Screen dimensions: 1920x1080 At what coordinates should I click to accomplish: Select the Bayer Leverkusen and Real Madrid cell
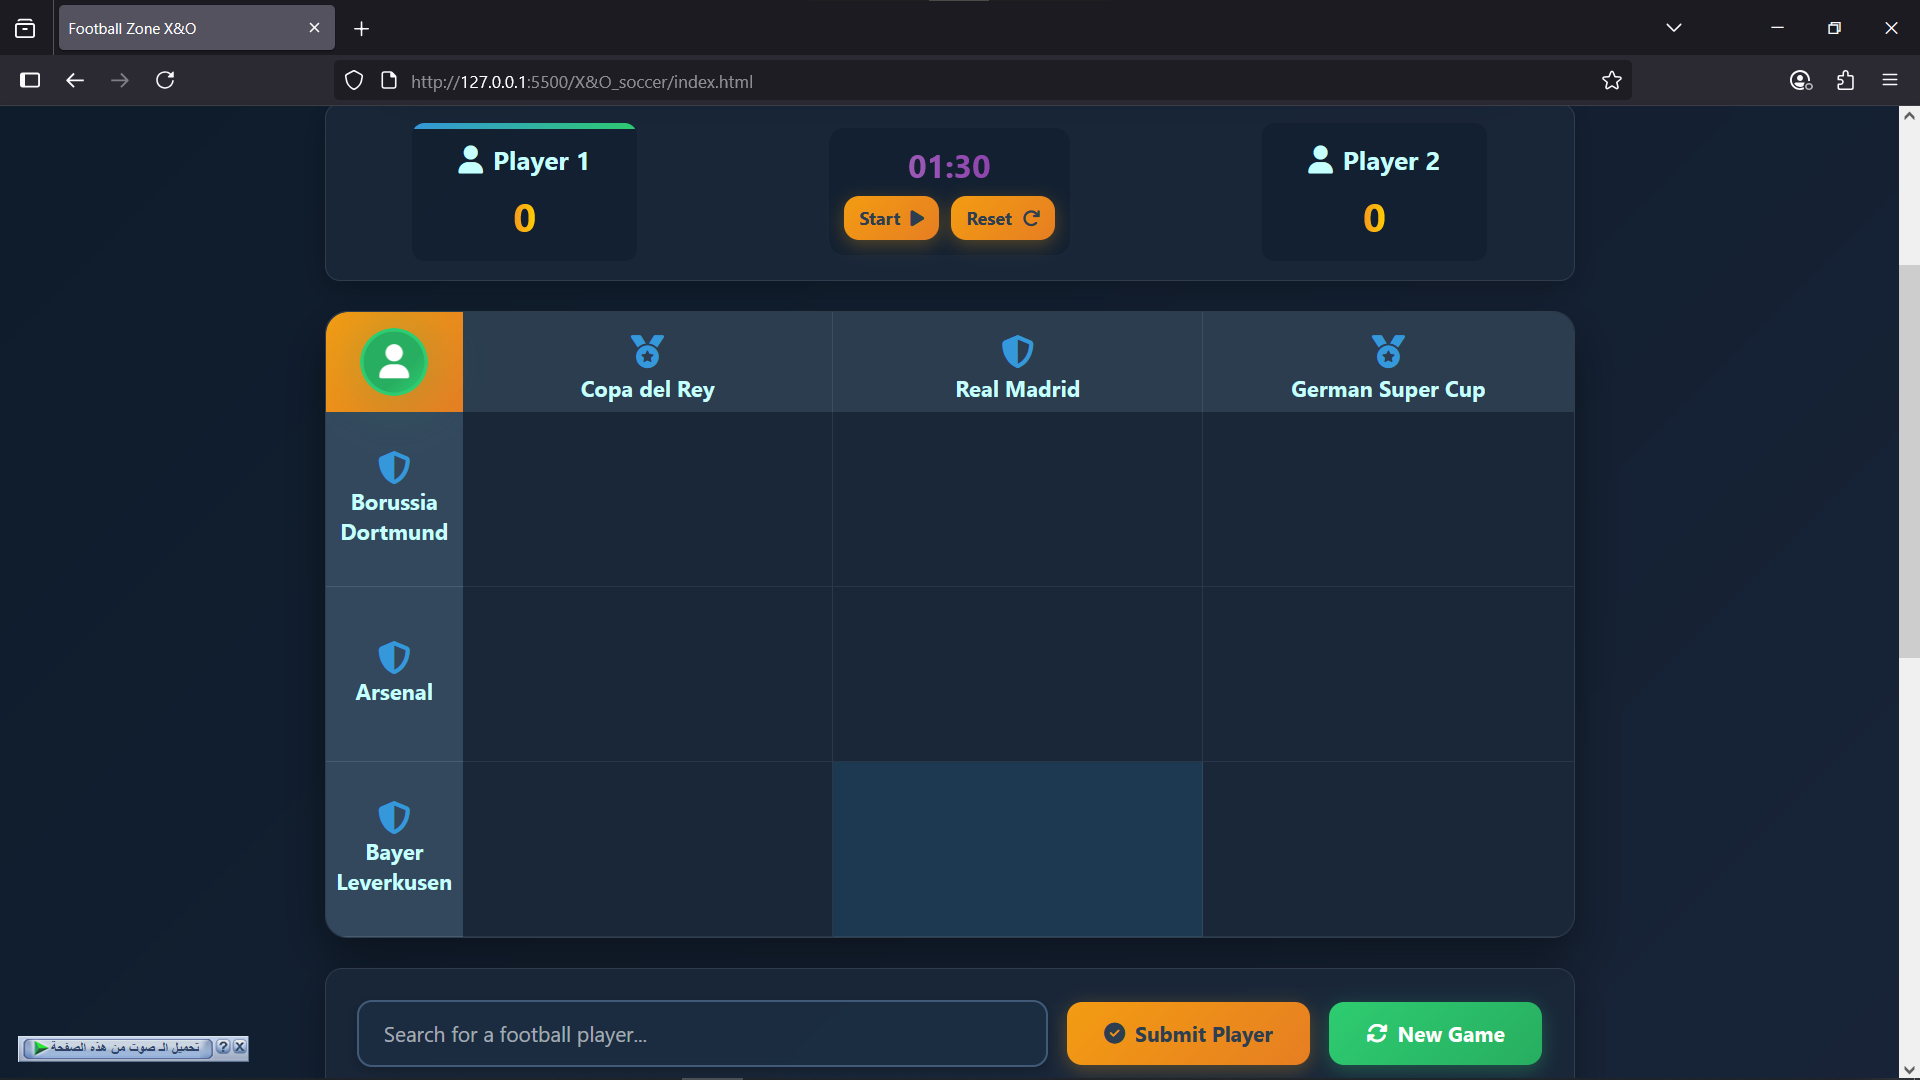(x=1017, y=849)
